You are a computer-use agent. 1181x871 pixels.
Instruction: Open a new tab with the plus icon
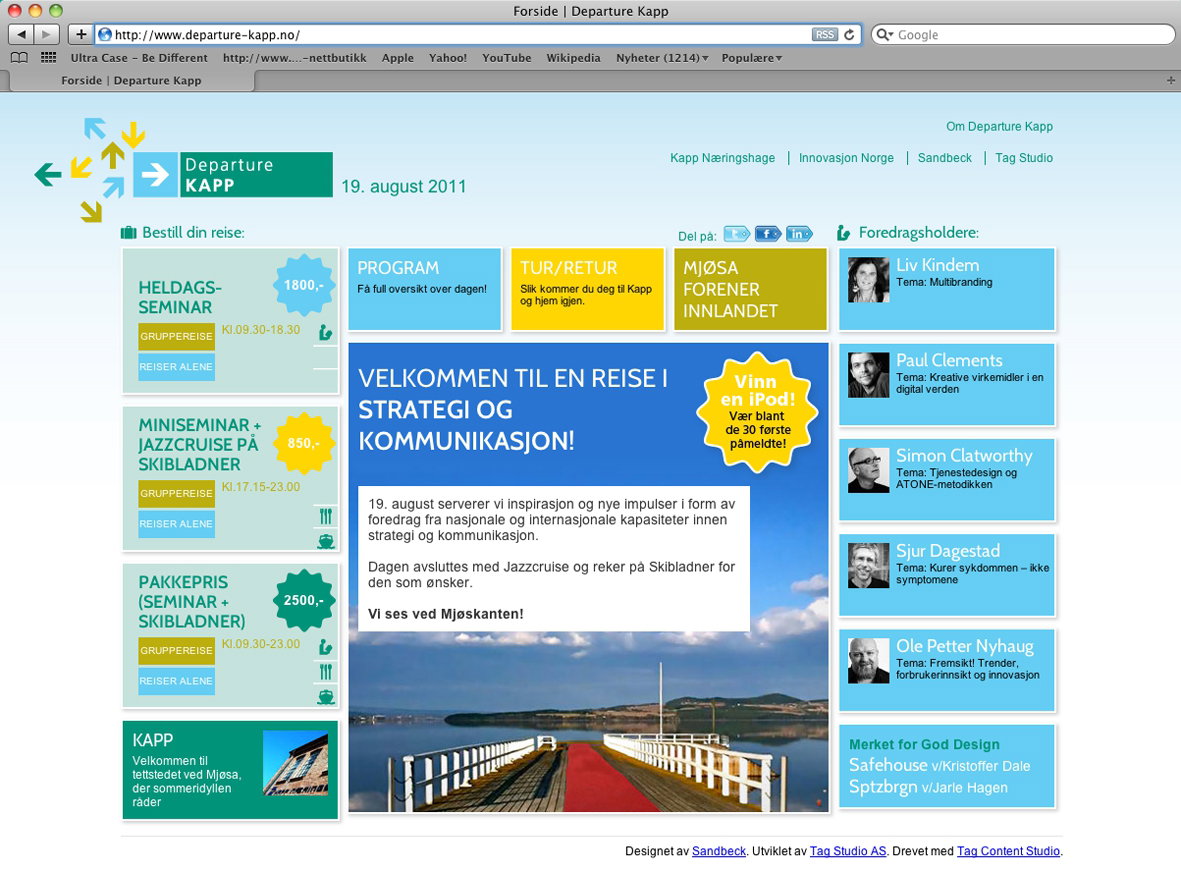1170,80
